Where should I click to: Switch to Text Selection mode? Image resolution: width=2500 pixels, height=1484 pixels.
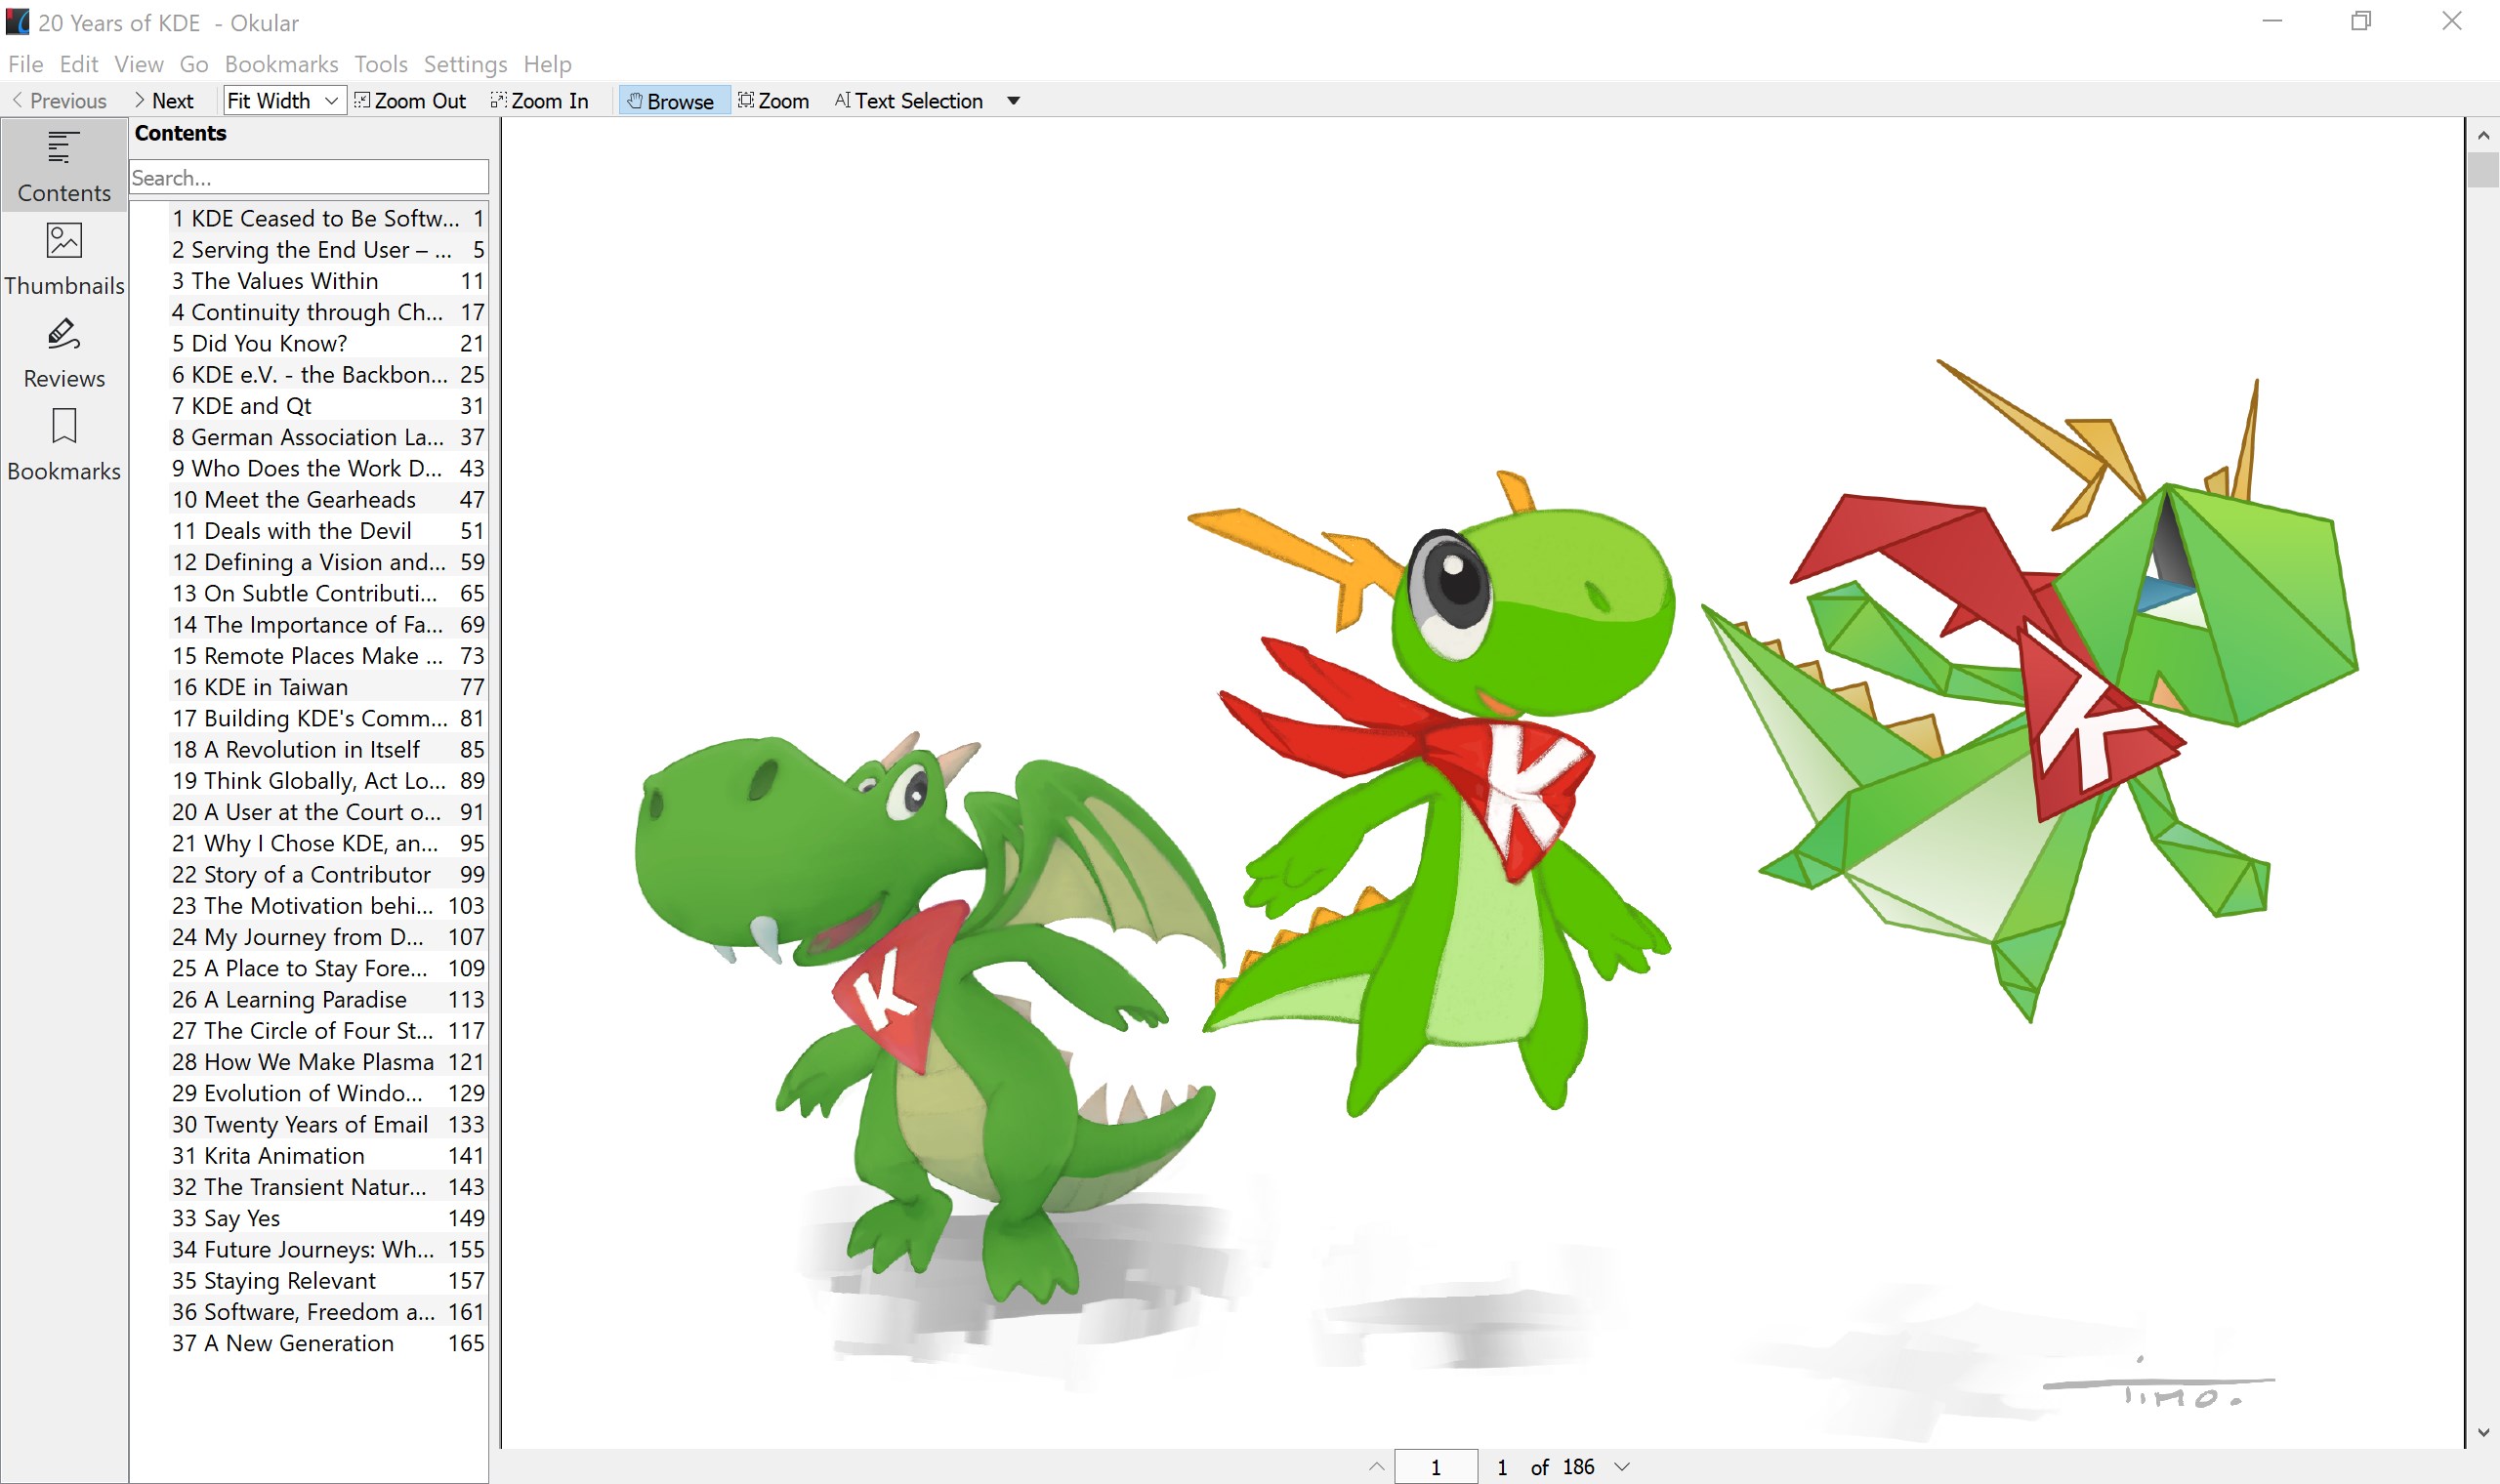tap(907, 100)
